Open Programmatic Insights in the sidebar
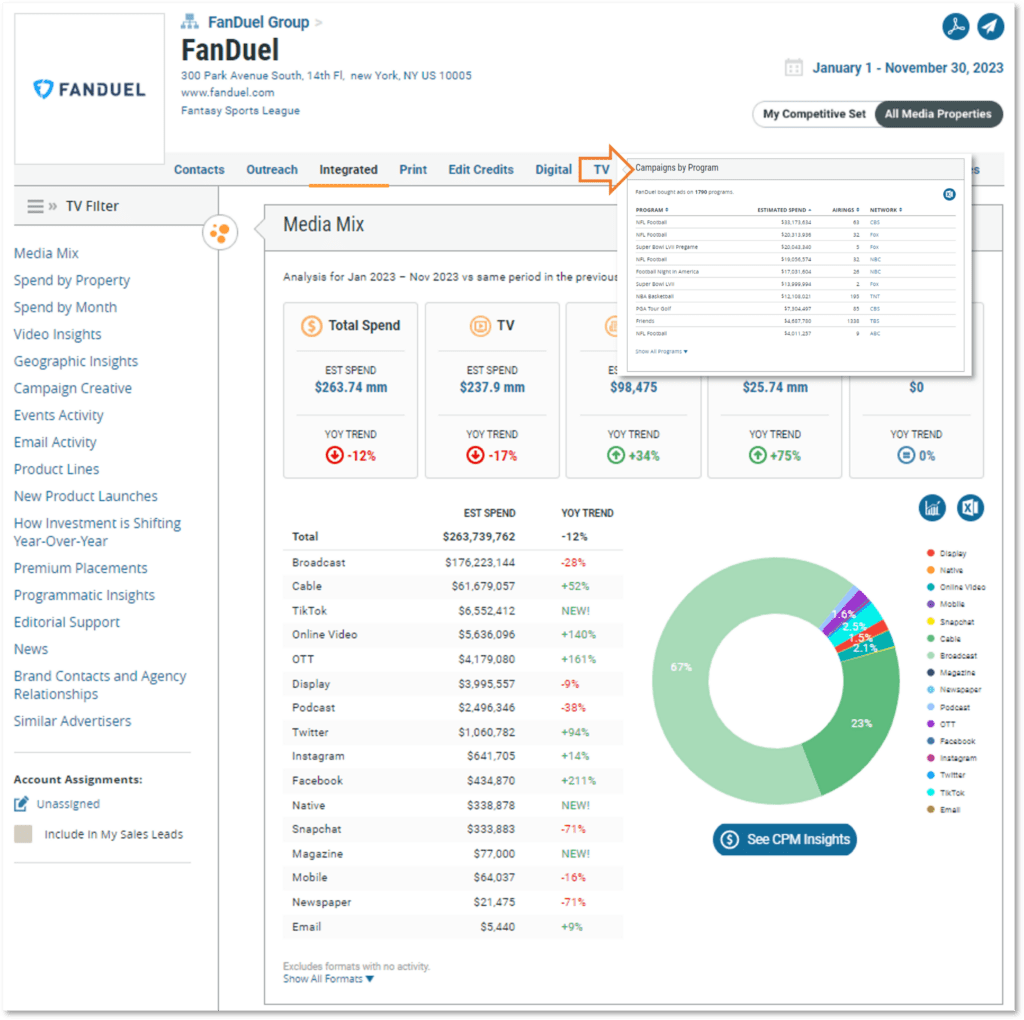 [84, 595]
